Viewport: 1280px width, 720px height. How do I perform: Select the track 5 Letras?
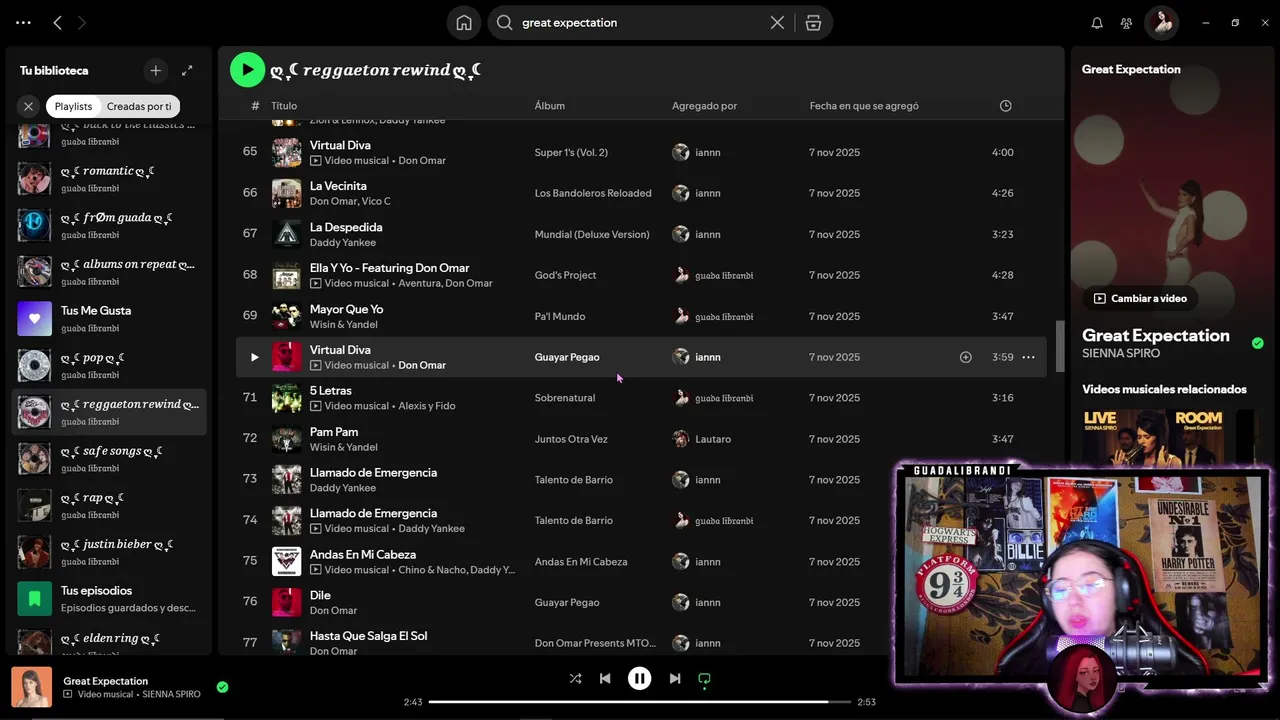click(331, 391)
